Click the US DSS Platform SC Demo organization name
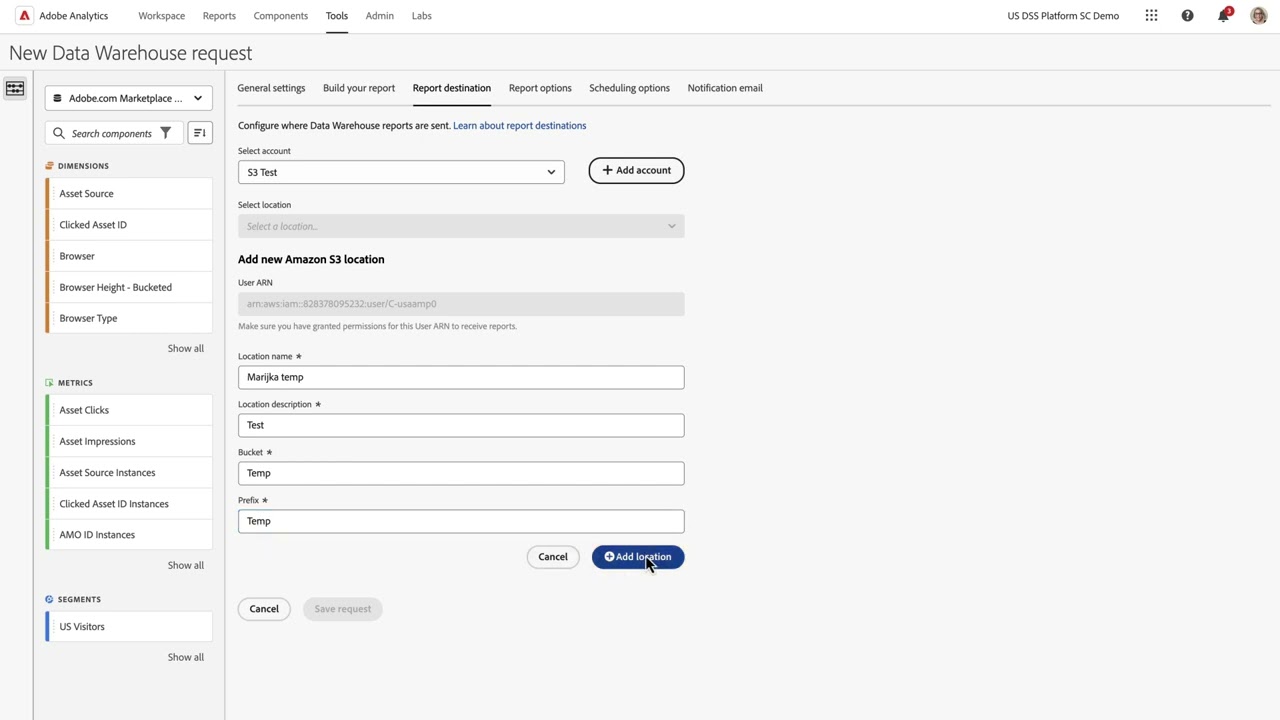The height and width of the screenshot is (720, 1280). pyautogui.click(x=1063, y=16)
